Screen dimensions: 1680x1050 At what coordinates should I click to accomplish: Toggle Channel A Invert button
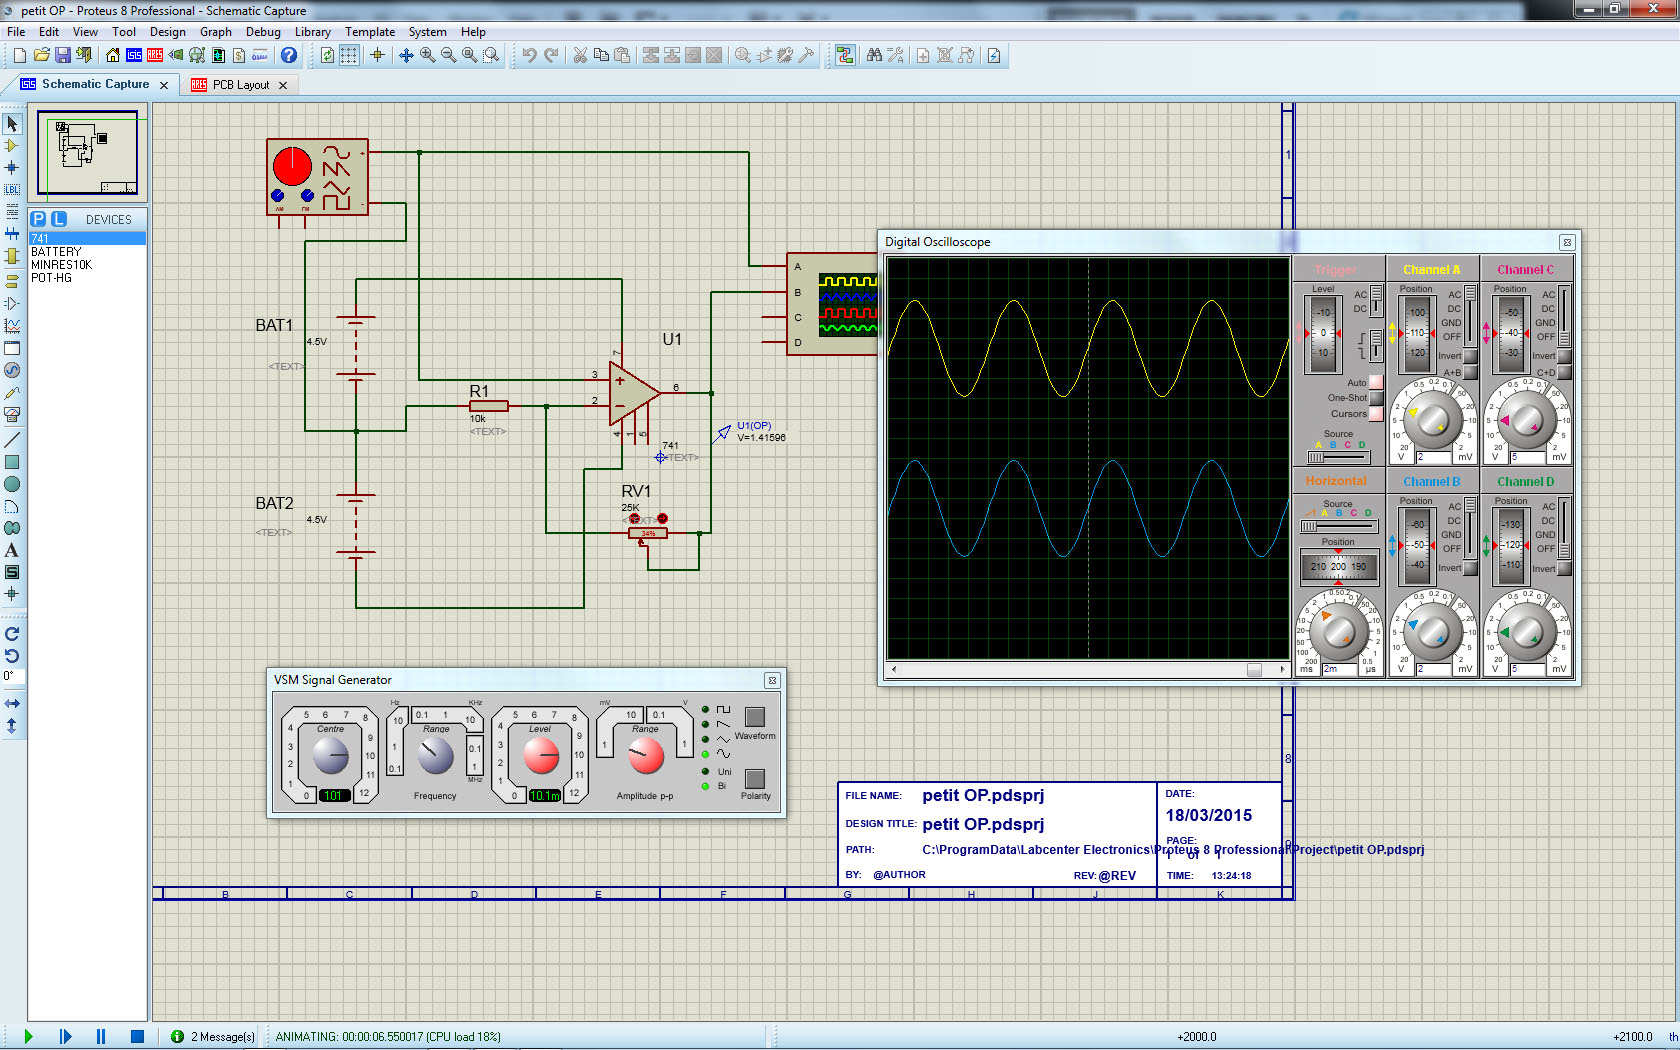1470,356
